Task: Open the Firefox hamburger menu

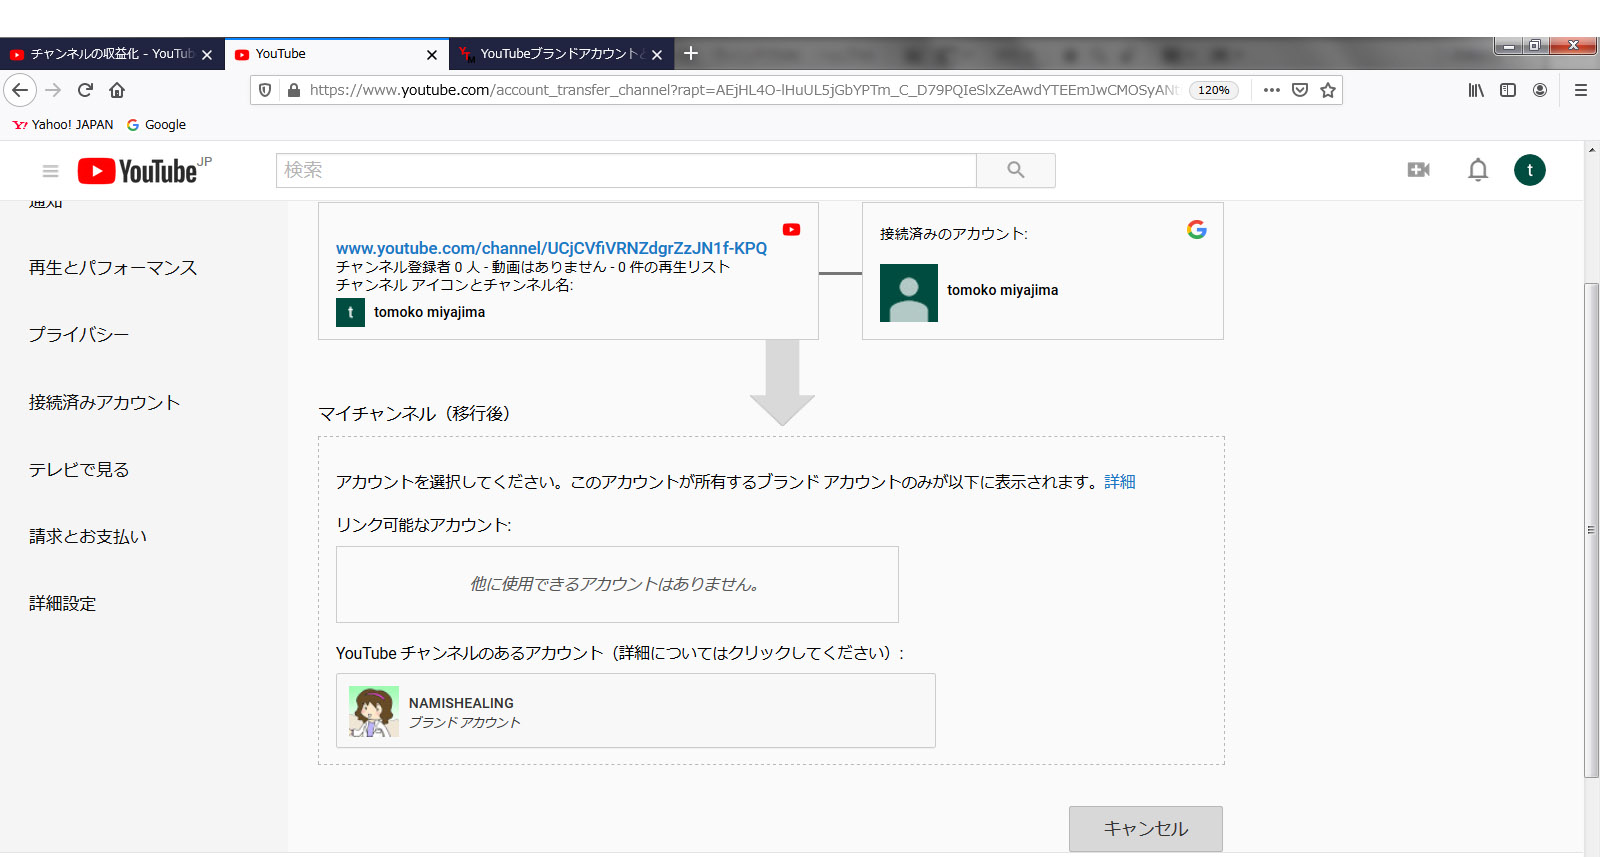Action: pos(1581,90)
